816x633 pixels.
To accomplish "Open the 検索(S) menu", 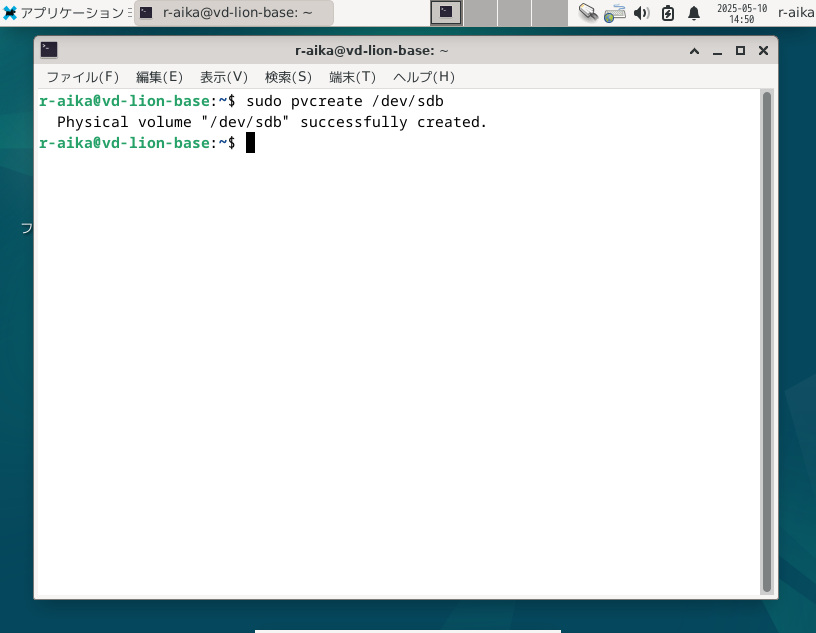I will [x=288, y=77].
